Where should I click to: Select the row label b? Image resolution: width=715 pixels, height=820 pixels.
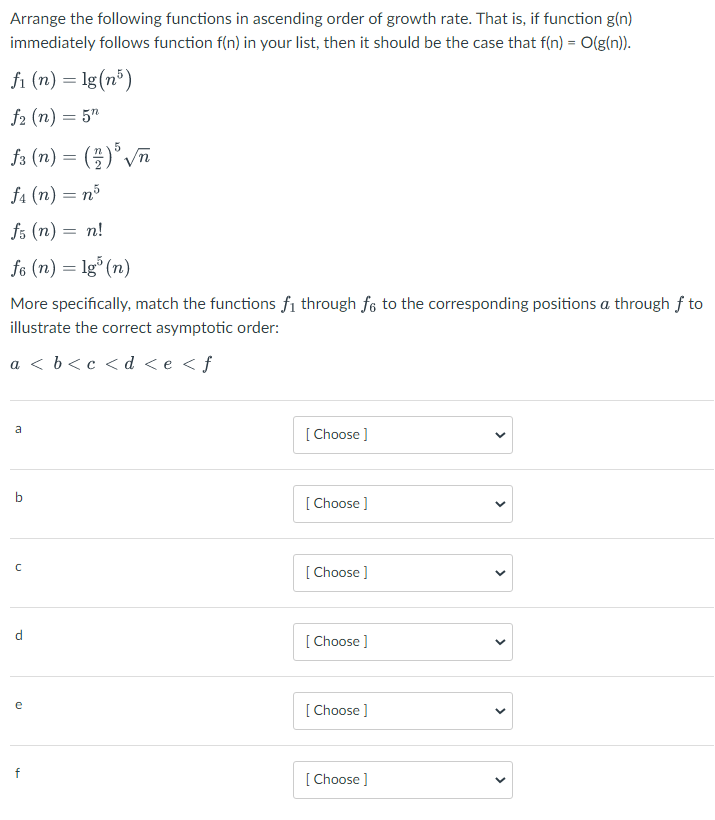(18, 497)
